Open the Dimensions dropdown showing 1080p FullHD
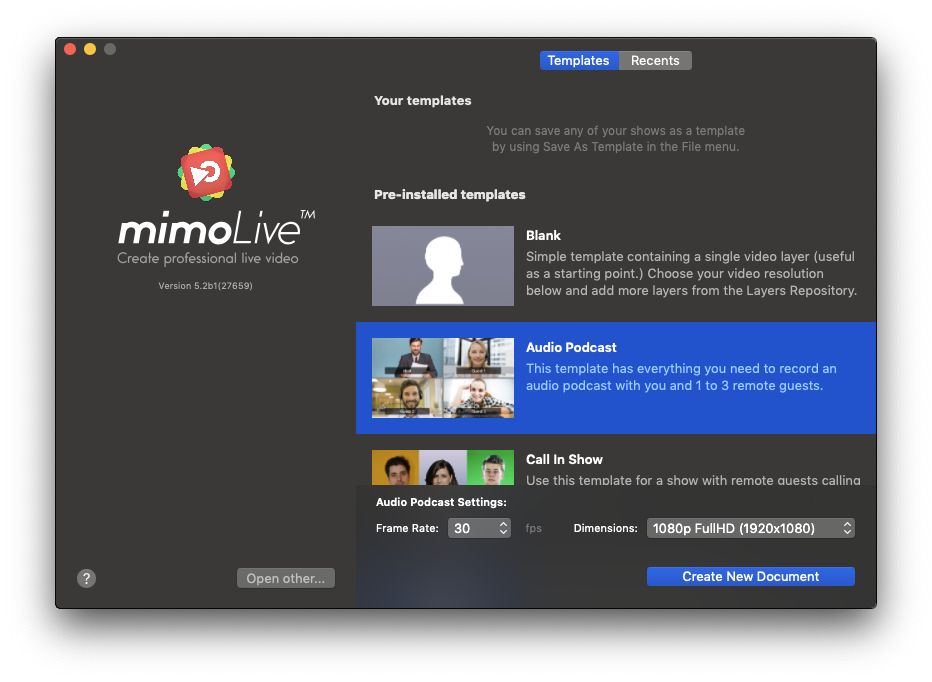The image size is (932, 682). 751,528
